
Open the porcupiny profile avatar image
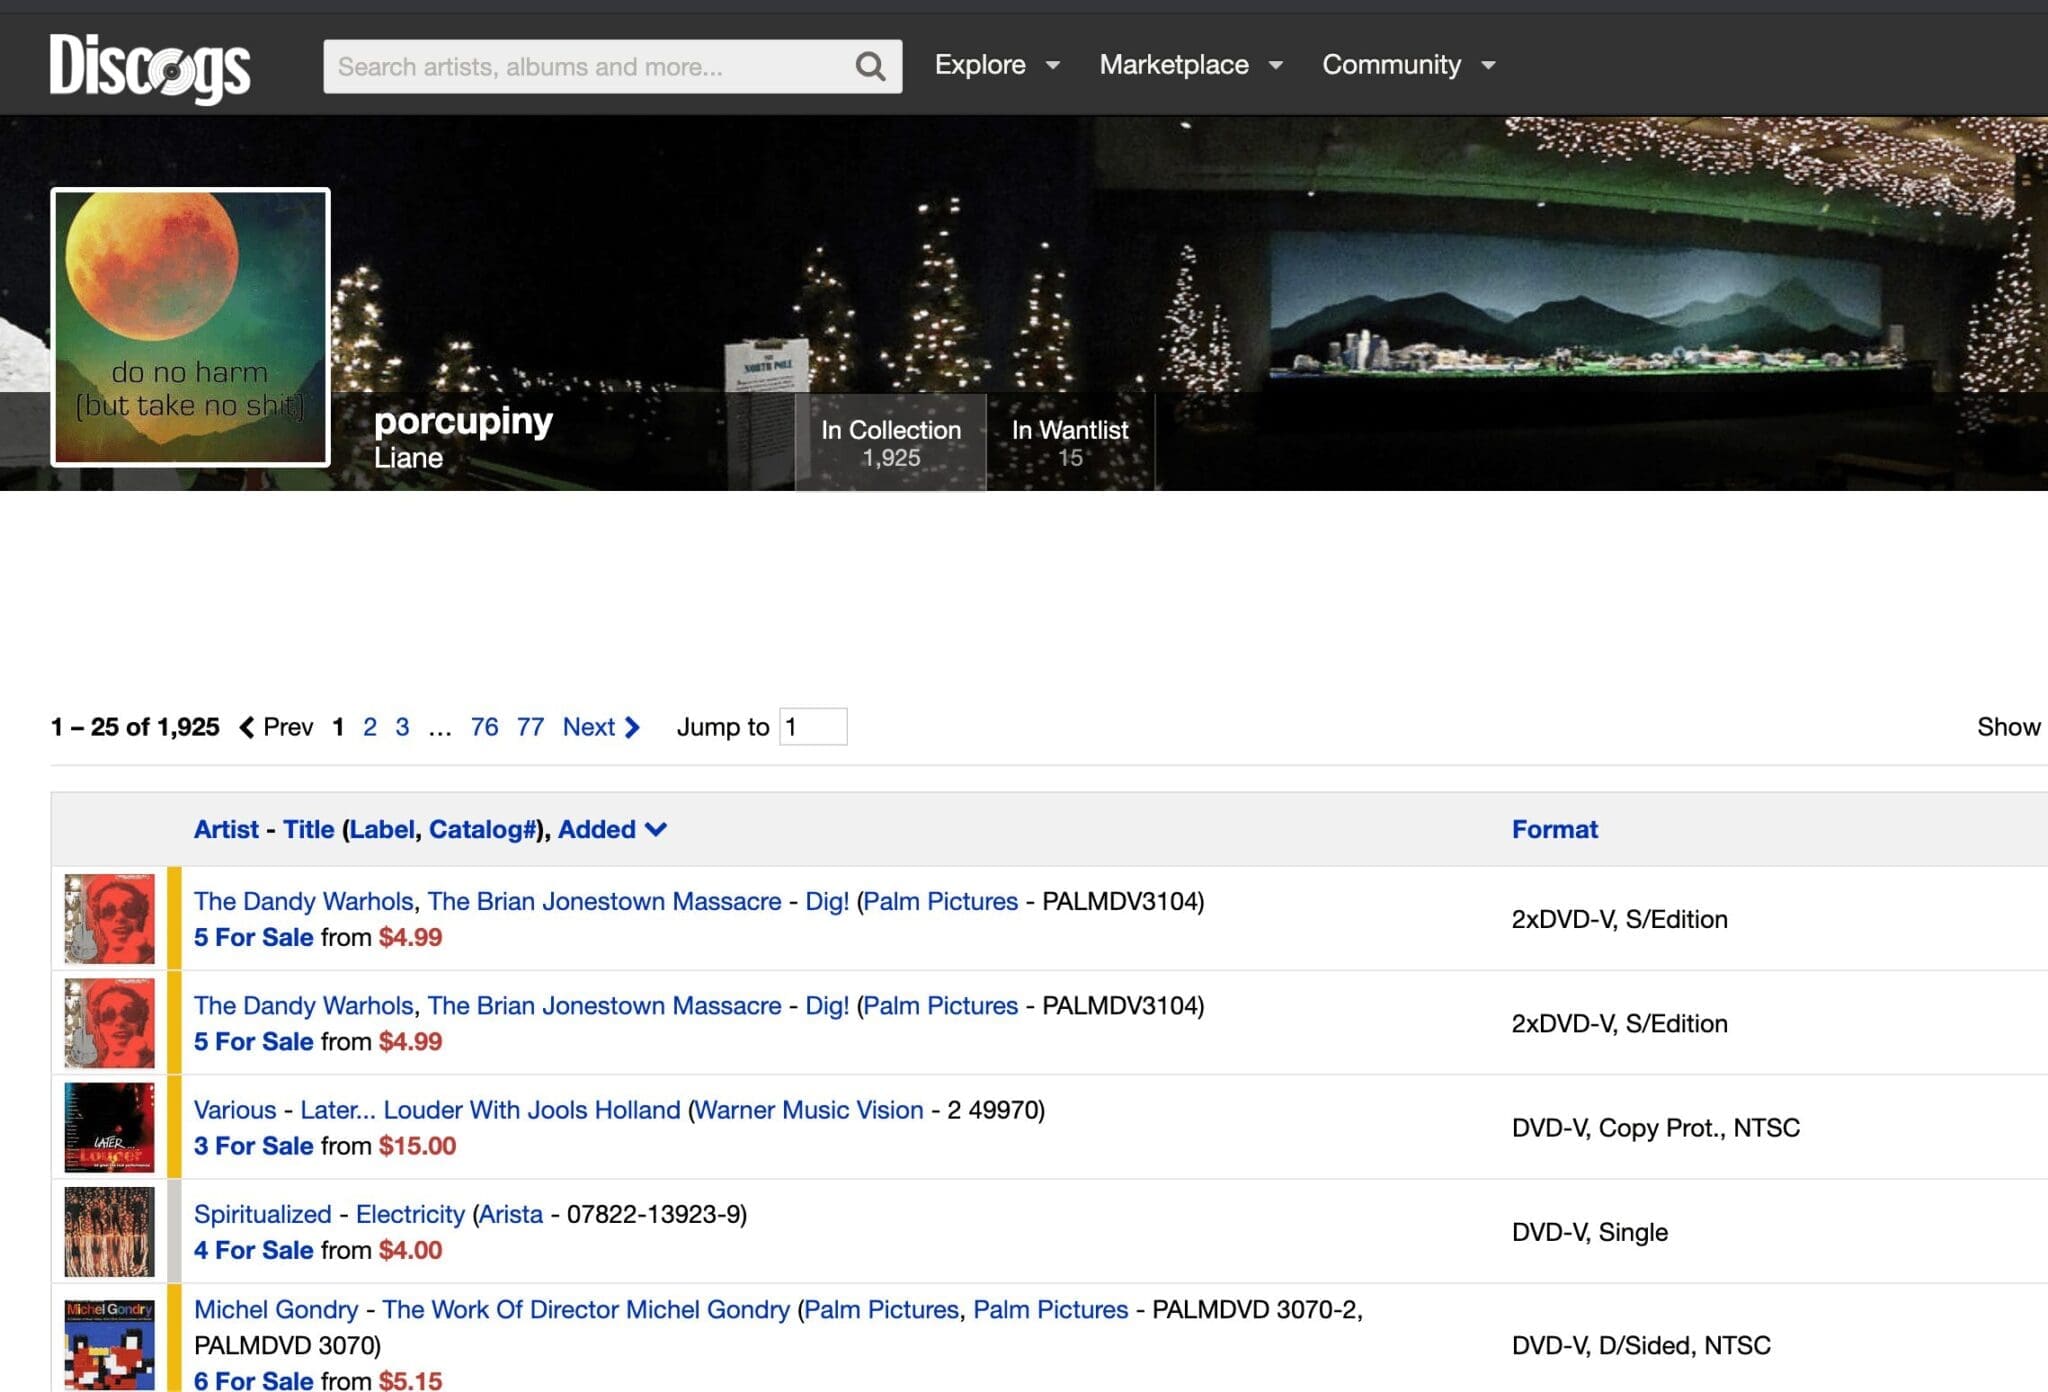click(190, 327)
